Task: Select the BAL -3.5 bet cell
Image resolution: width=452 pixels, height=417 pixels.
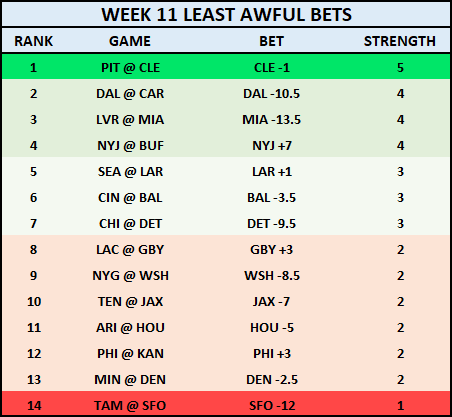Action: pyautogui.click(x=272, y=198)
